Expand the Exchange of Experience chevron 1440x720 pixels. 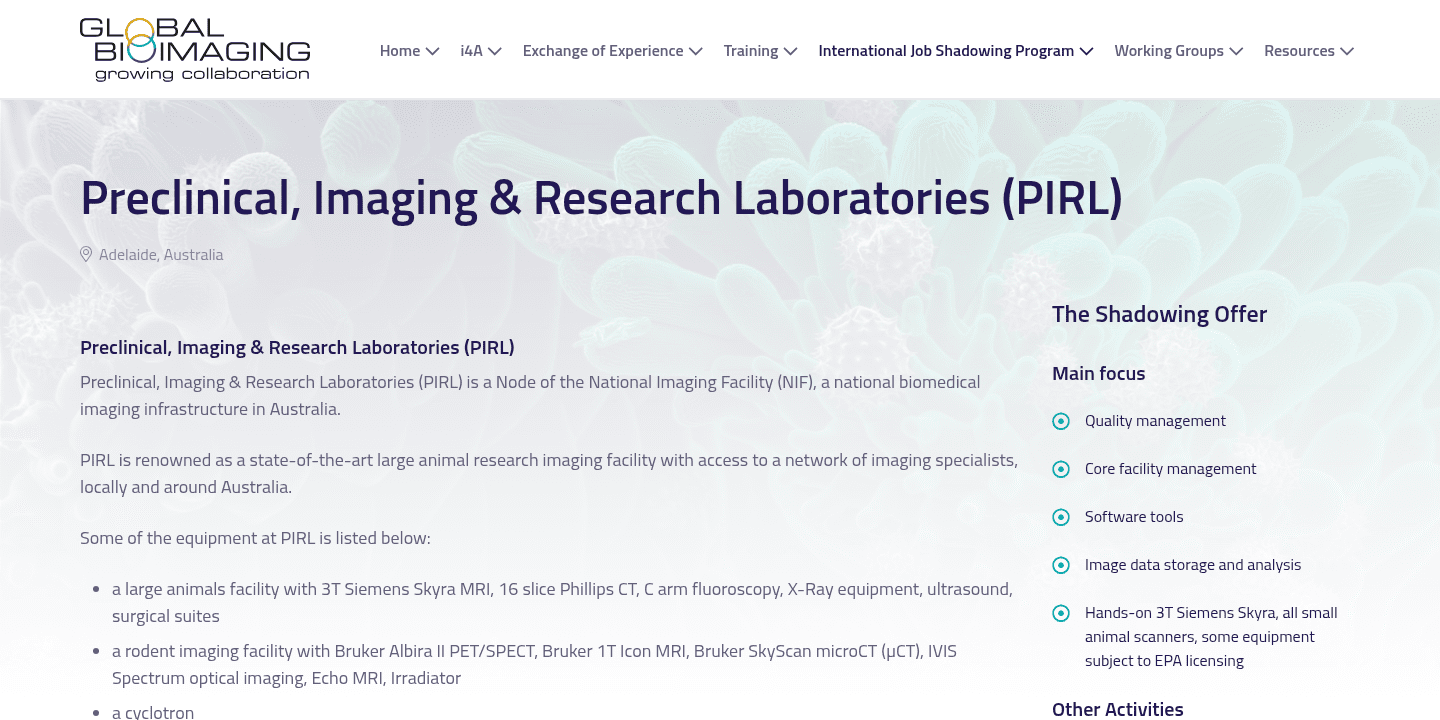tap(696, 51)
